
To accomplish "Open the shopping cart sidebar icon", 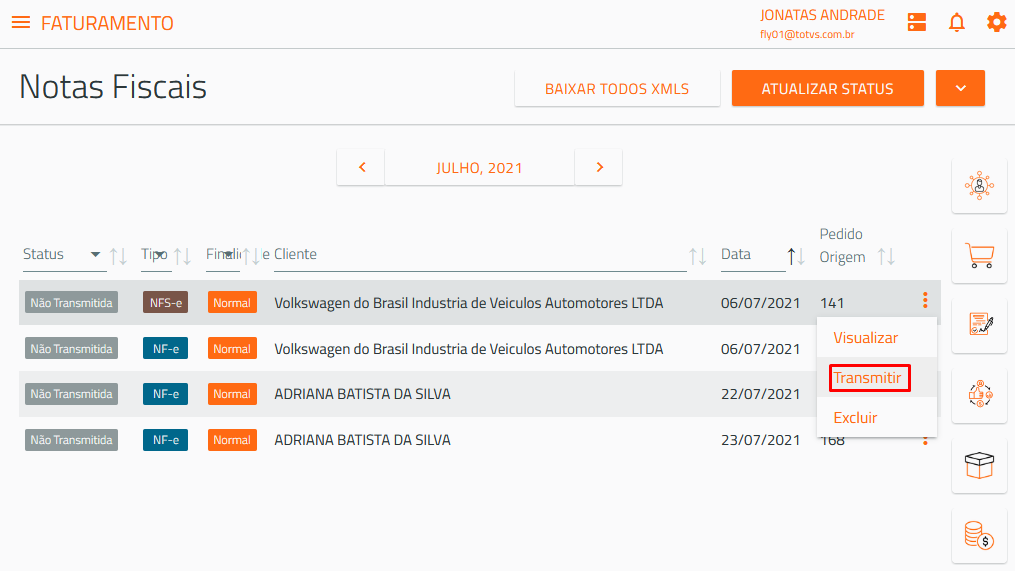I will pyautogui.click(x=979, y=256).
